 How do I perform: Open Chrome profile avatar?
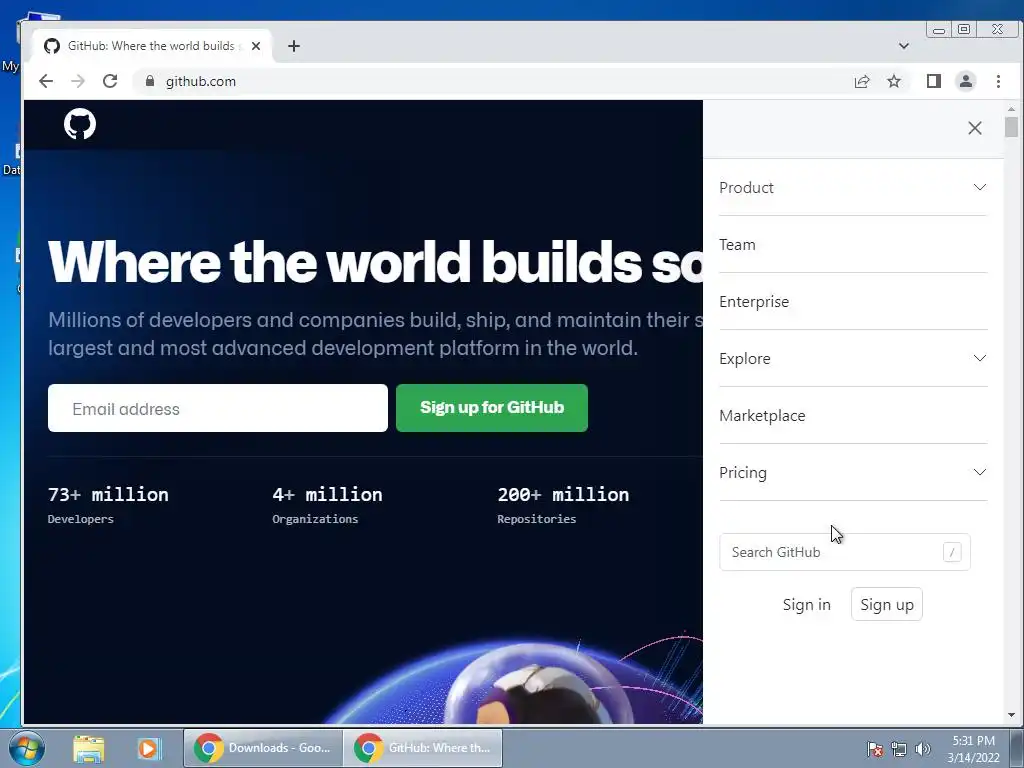pos(965,81)
